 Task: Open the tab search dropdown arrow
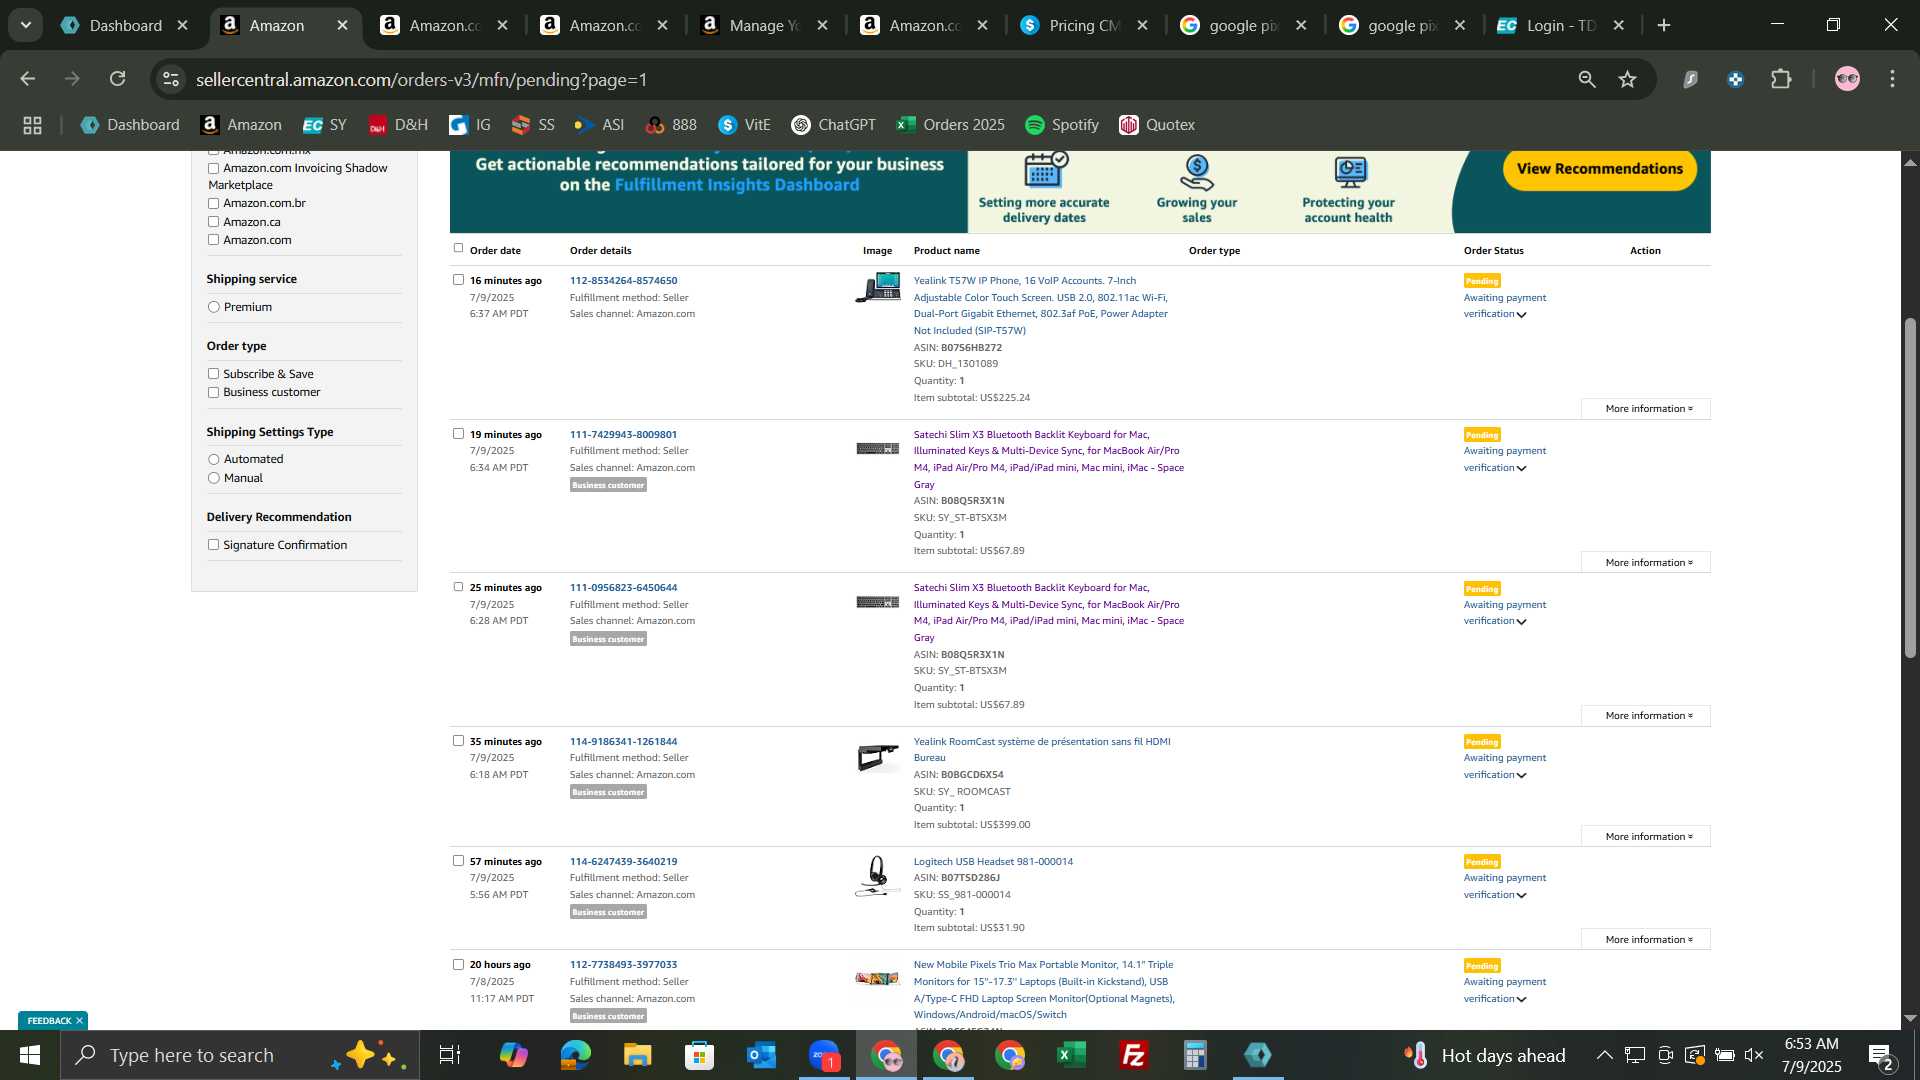[x=26, y=25]
